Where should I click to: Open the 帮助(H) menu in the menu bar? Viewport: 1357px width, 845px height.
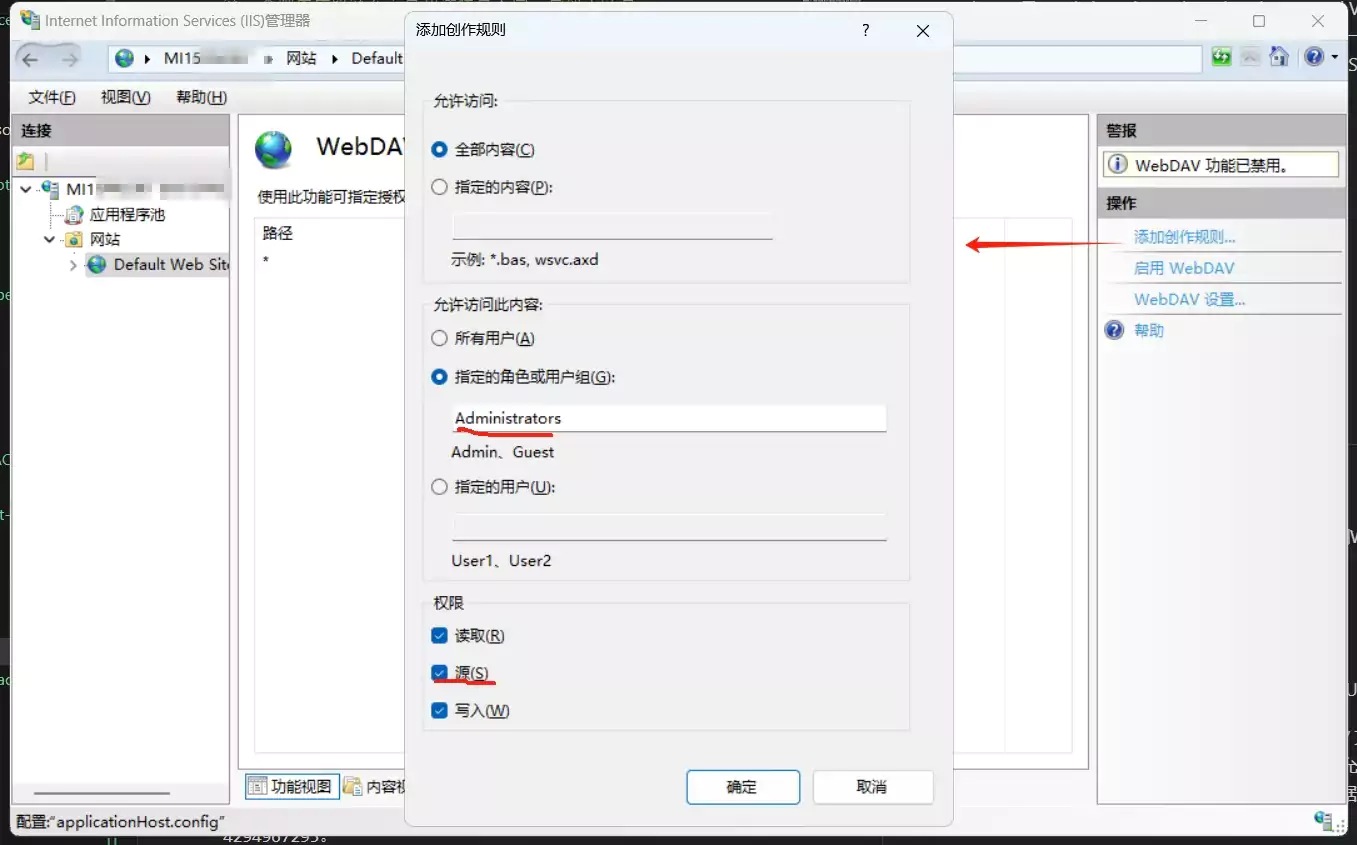point(201,97)
